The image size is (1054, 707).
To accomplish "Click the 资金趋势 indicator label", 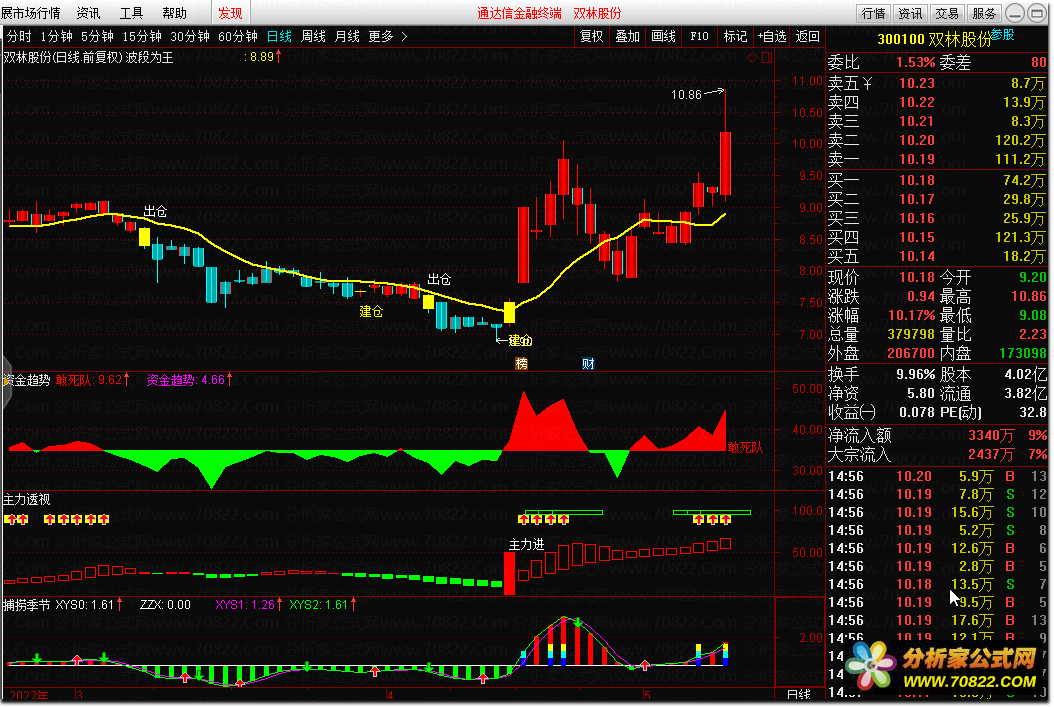I will coord(27,380).
